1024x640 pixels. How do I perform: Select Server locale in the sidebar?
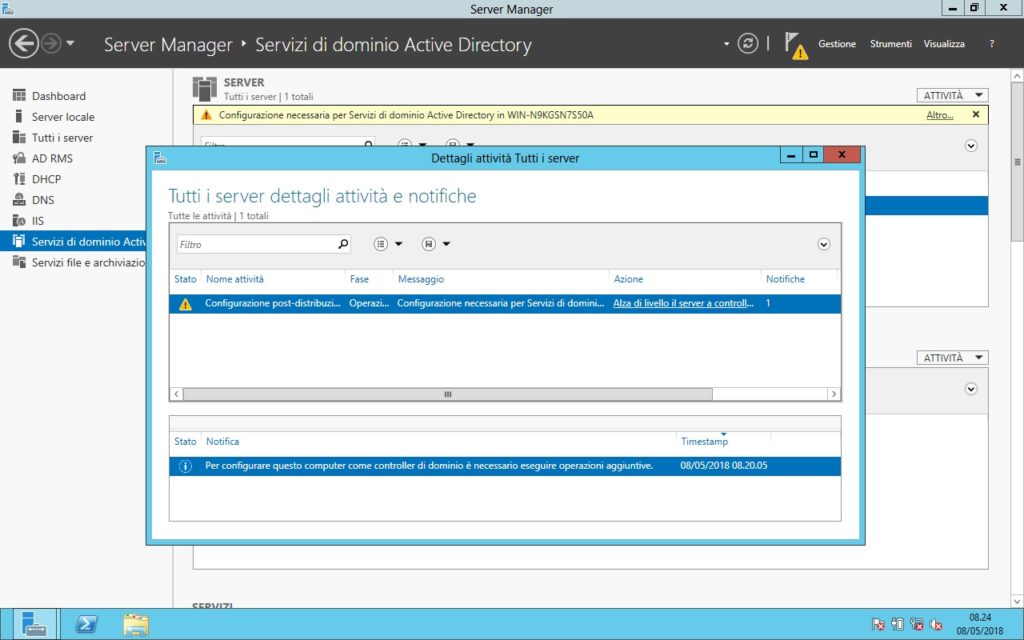pyautogui.click(x=63, y=117)
